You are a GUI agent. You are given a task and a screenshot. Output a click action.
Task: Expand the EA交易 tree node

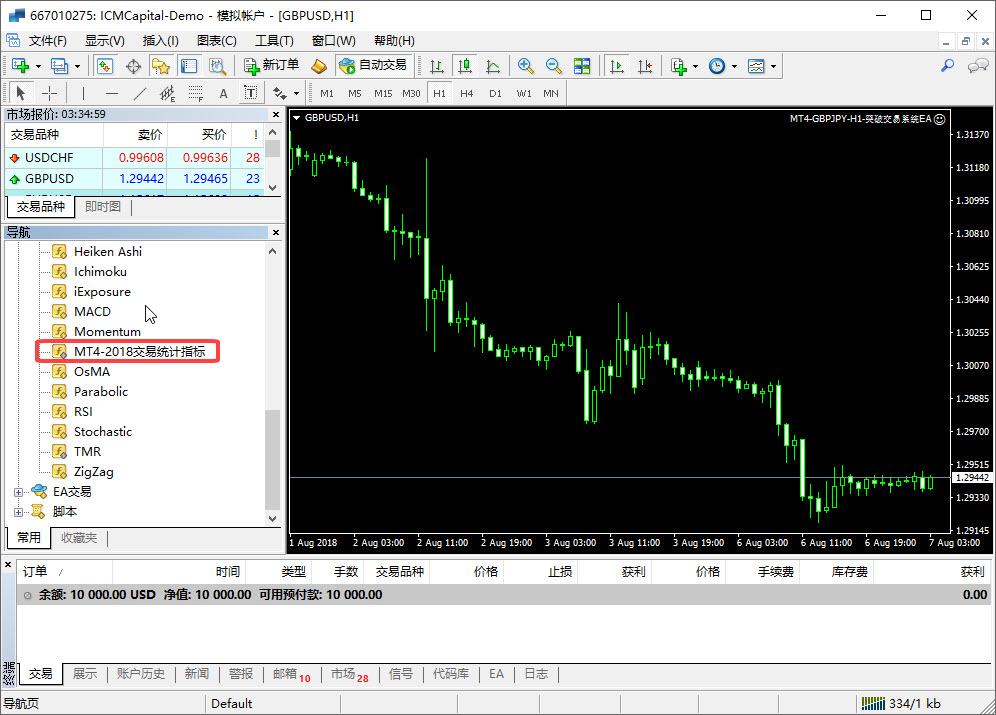click(18, 492)
